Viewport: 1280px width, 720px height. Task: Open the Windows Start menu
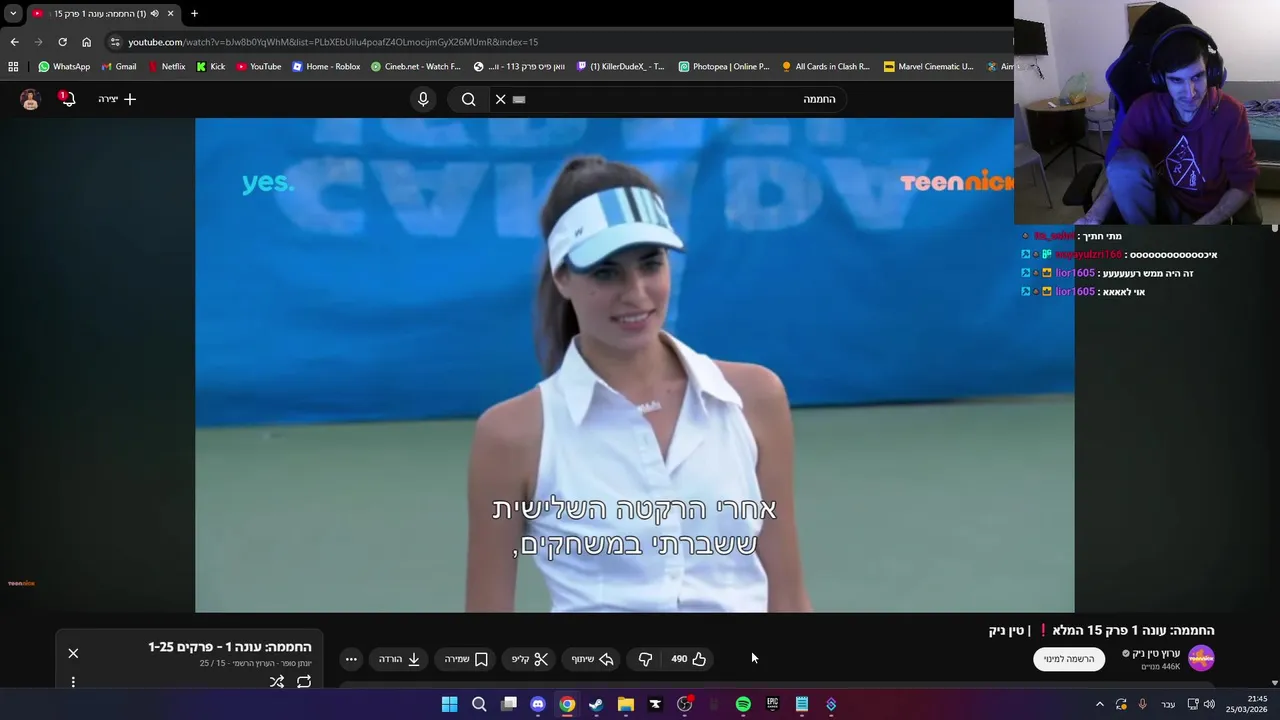[x=450, y=704]
